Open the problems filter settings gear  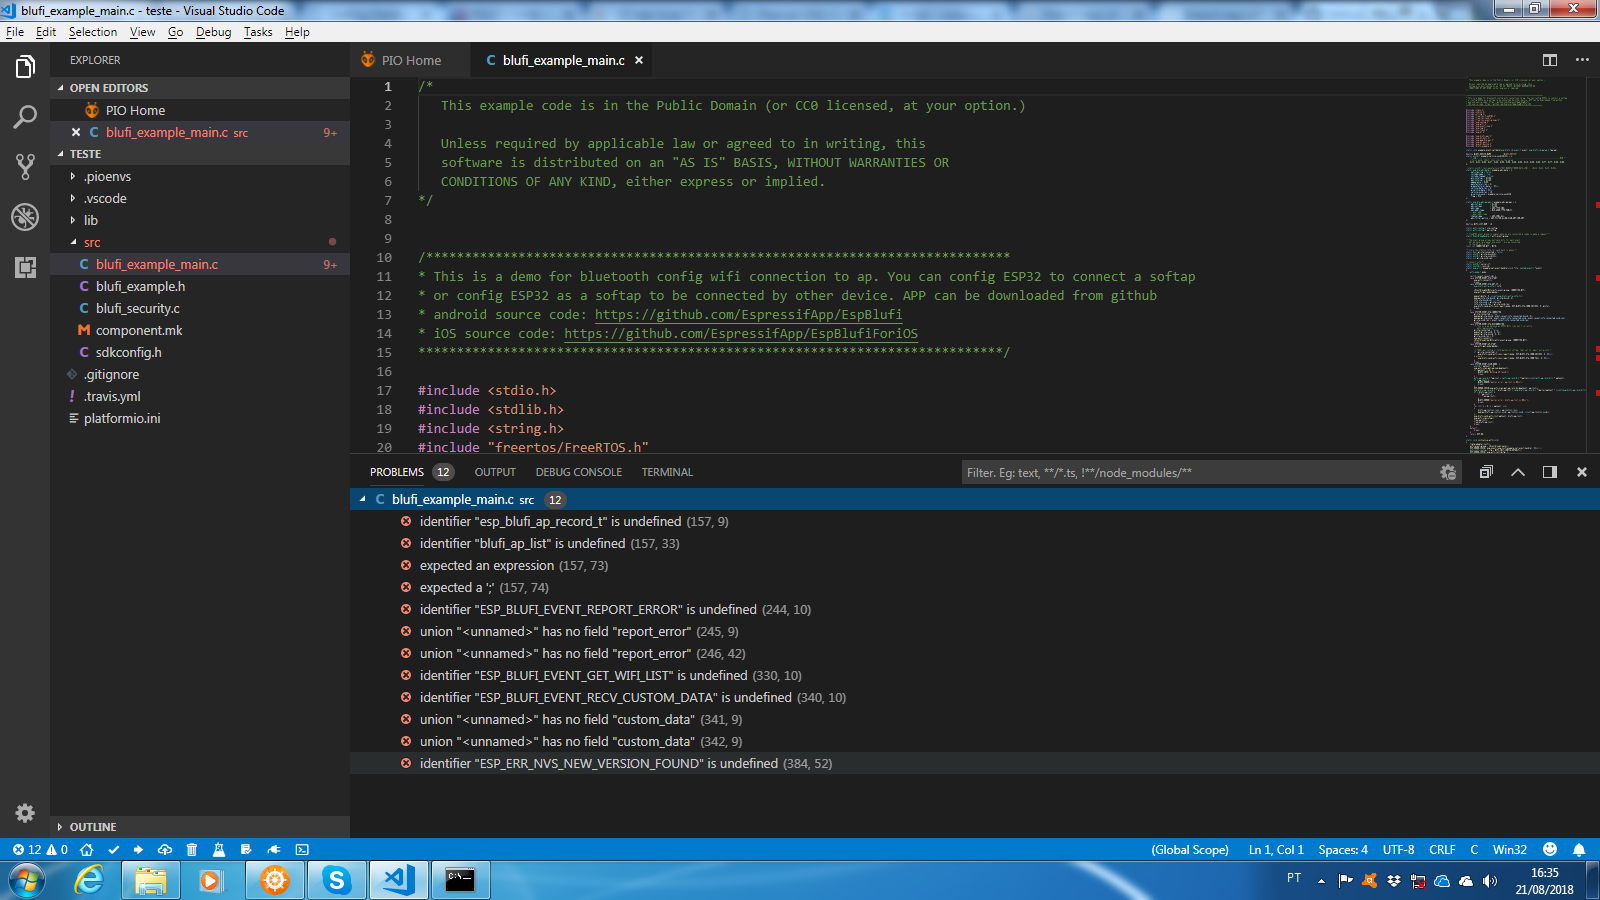point(1448,472)
